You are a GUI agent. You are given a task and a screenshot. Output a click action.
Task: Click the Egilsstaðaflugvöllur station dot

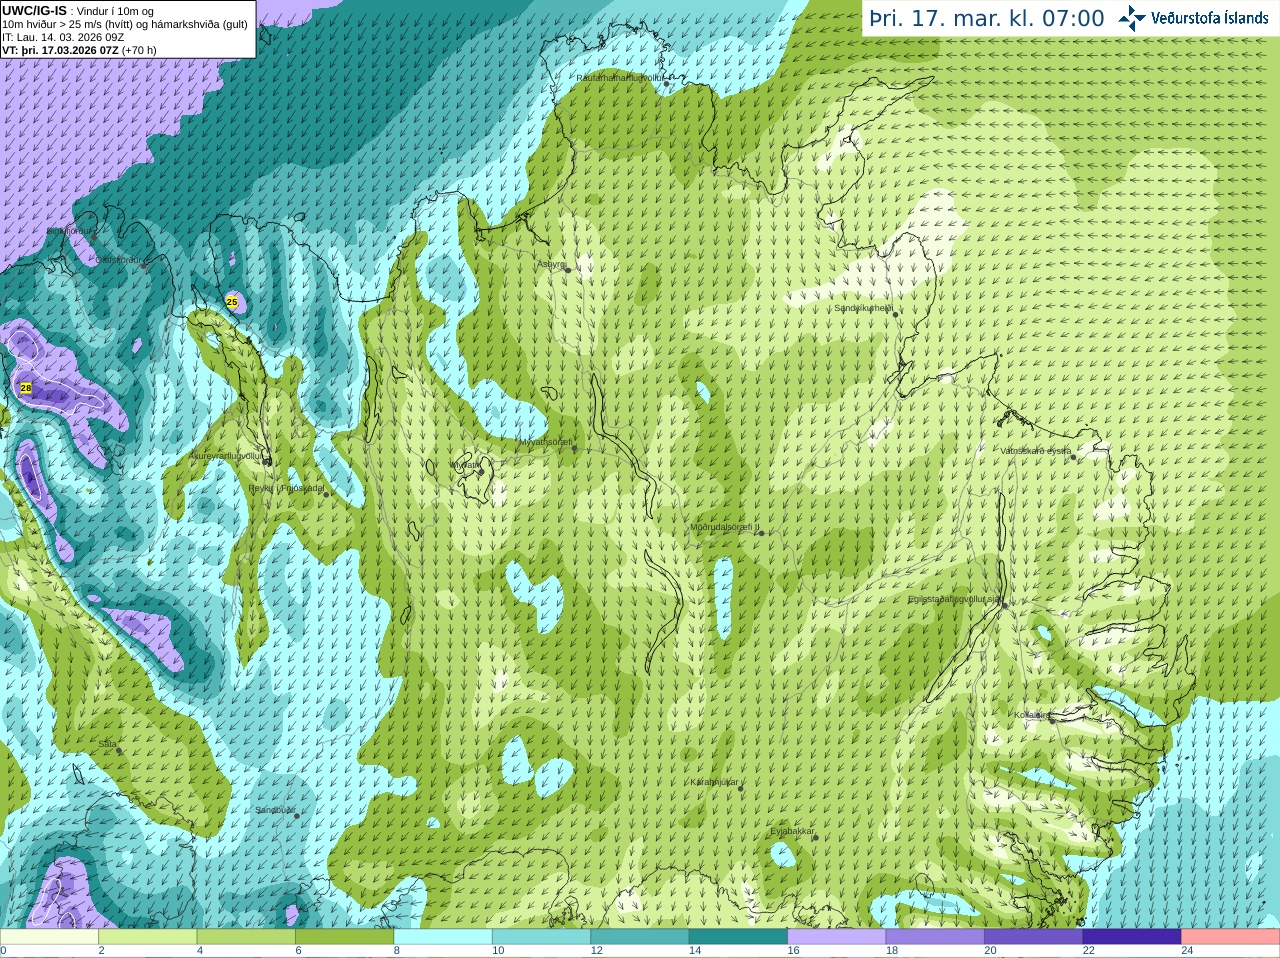coord(1005,604)
